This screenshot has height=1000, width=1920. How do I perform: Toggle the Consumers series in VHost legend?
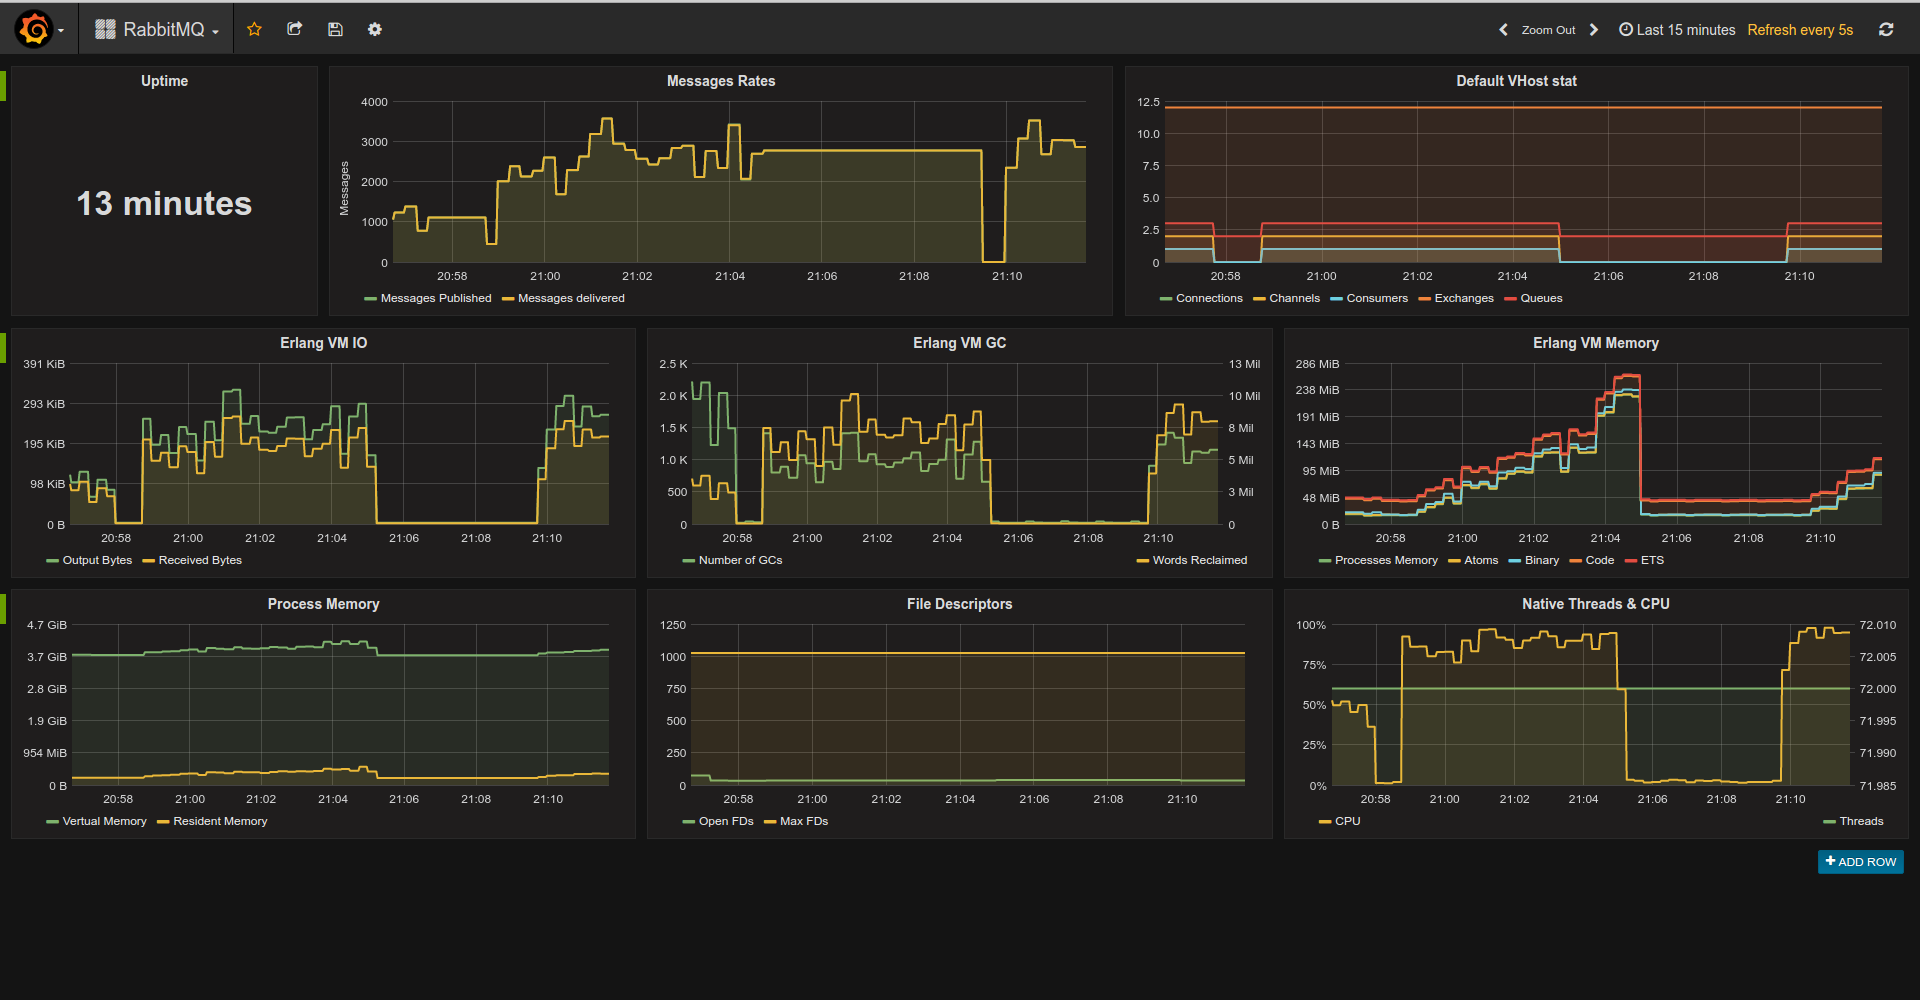[1376, 298]
